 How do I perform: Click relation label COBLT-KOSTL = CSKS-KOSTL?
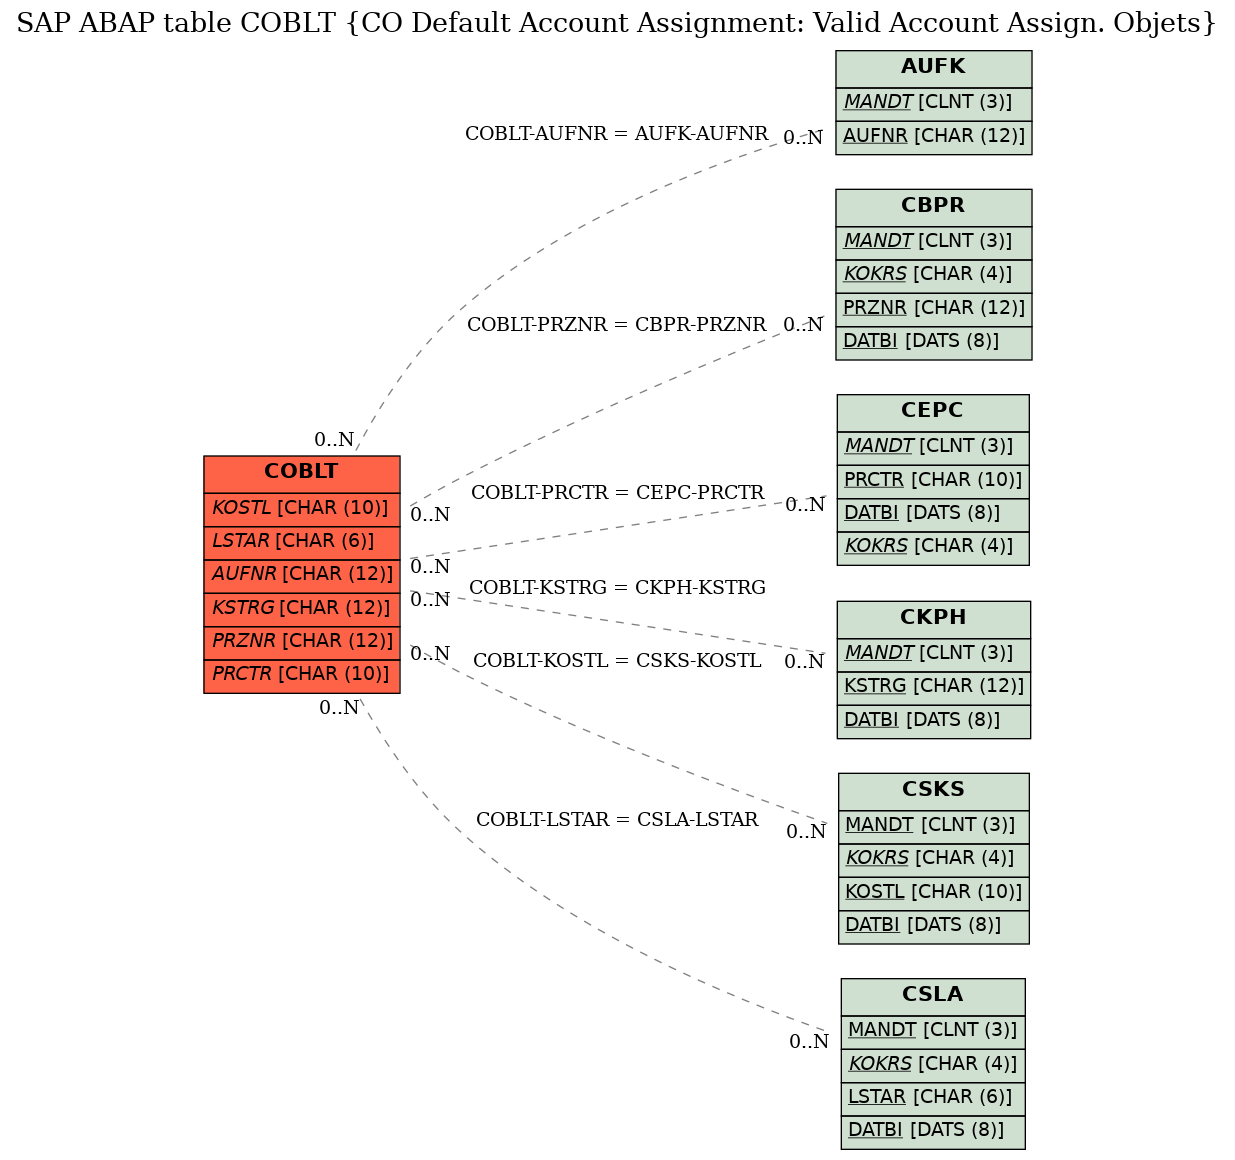point(617,661)
